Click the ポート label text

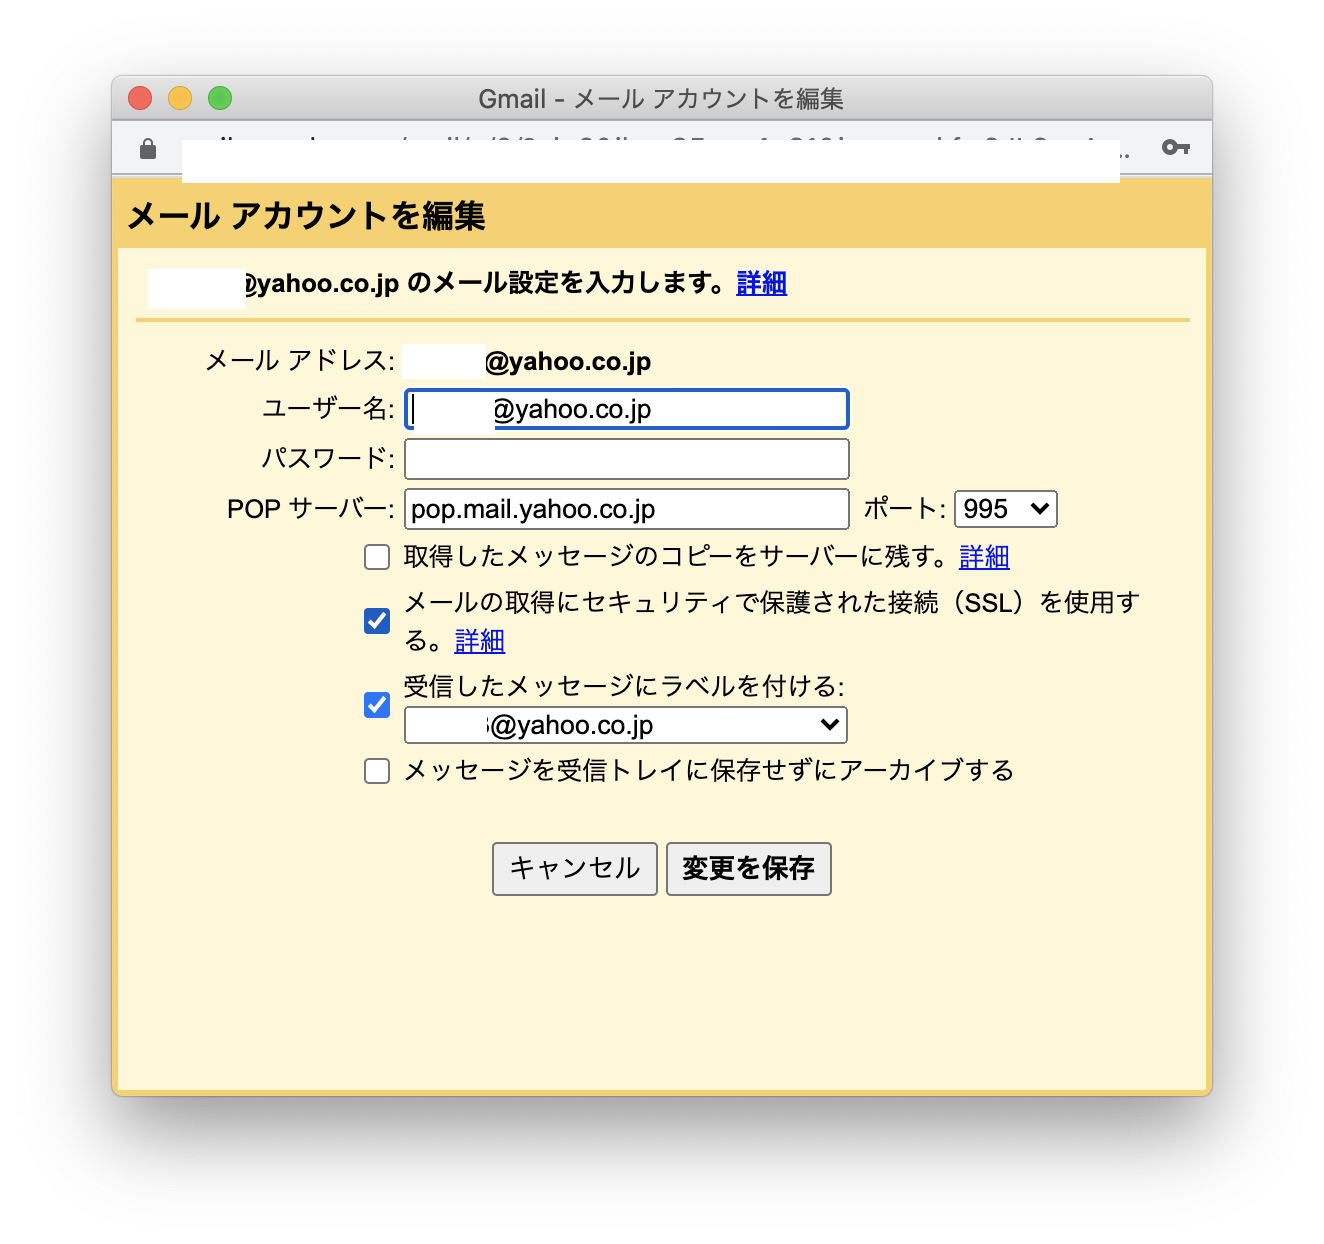click(904, 509)
